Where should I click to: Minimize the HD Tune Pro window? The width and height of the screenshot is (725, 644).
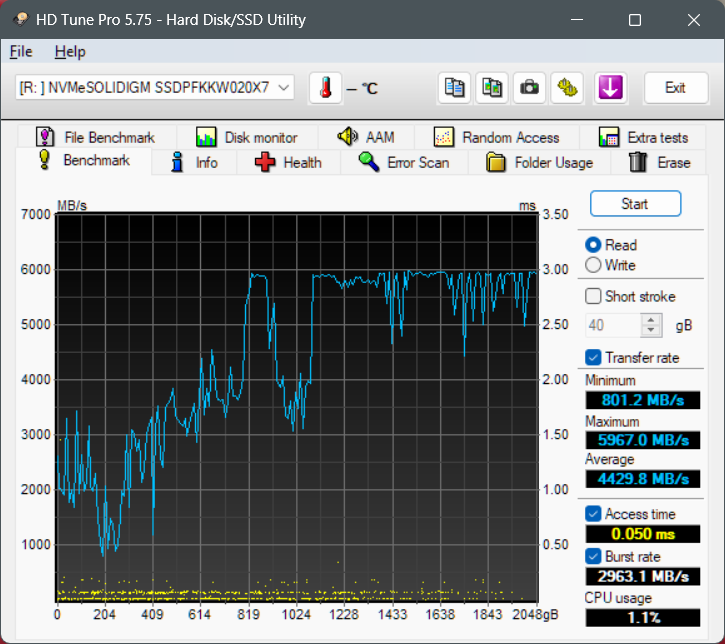[577, 19]
